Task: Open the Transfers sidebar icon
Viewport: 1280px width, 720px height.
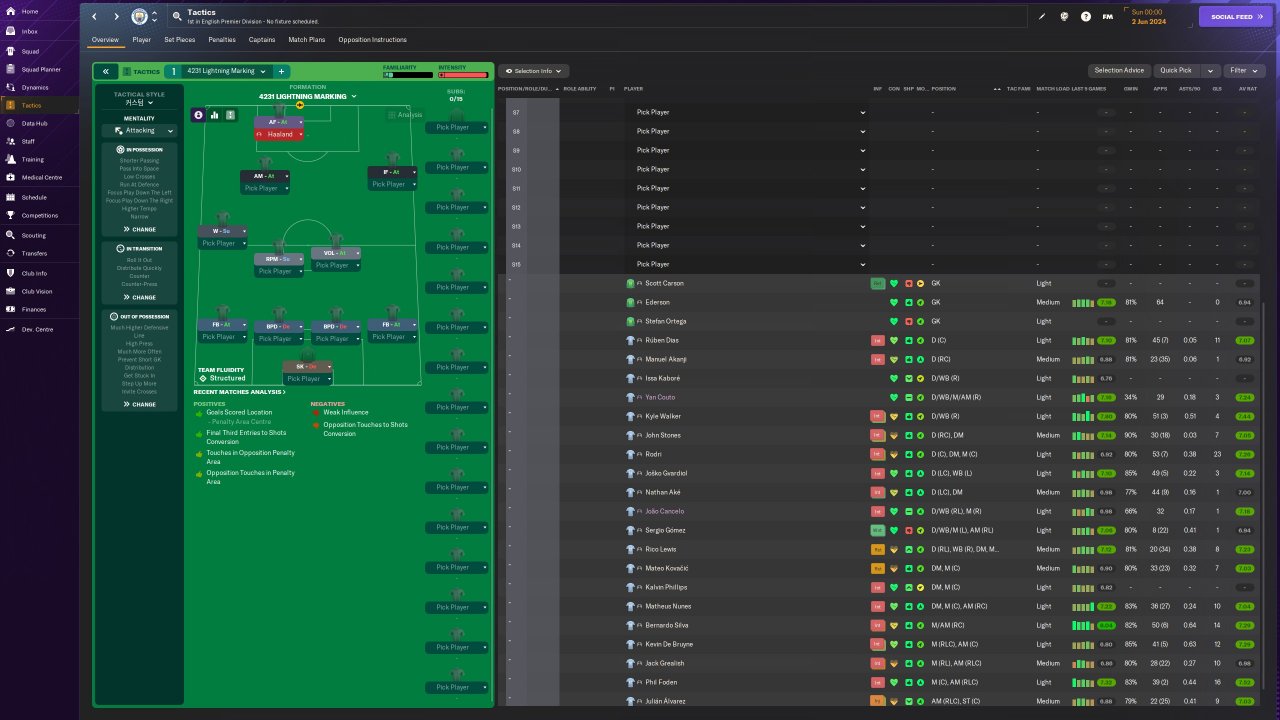Action: [10, 253]
